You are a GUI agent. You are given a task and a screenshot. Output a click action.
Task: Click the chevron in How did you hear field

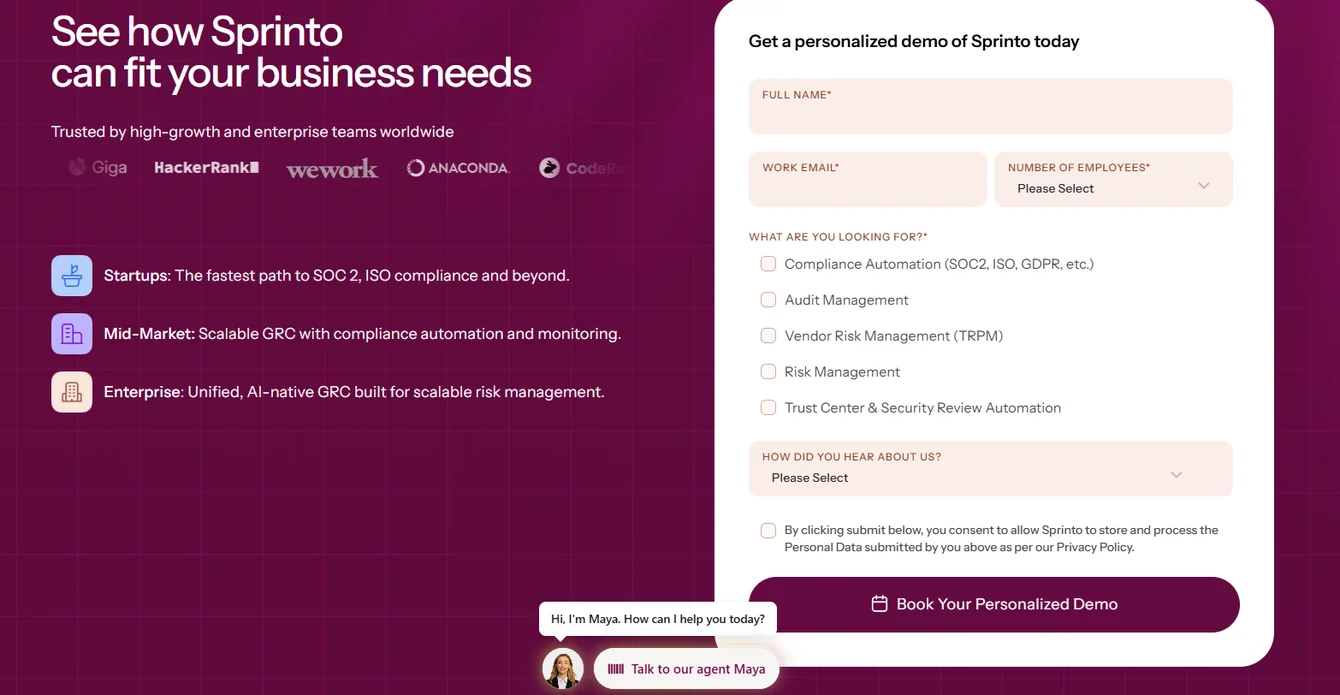1177,475
